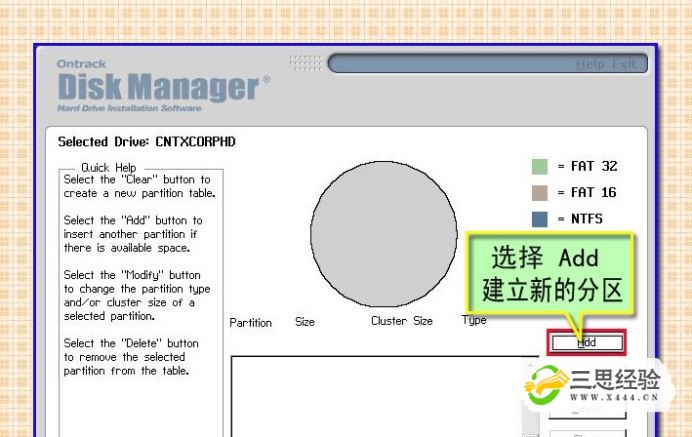Click the FAT 32 green color swatch
692x437 pixels.
pyautogui.click(x=540, y=166)
